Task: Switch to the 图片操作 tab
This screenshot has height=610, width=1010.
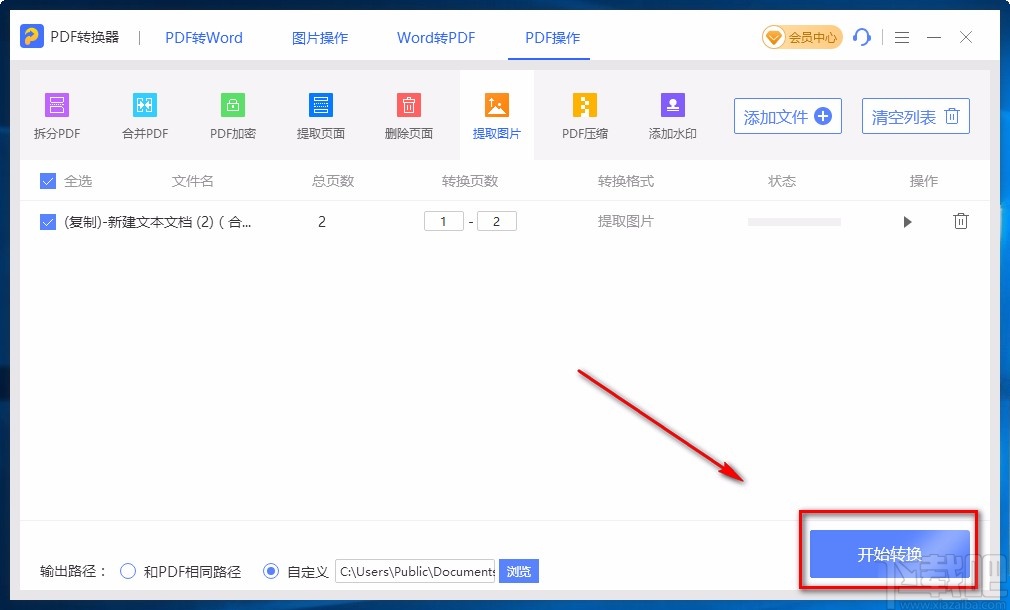Action: pos(320,37)
